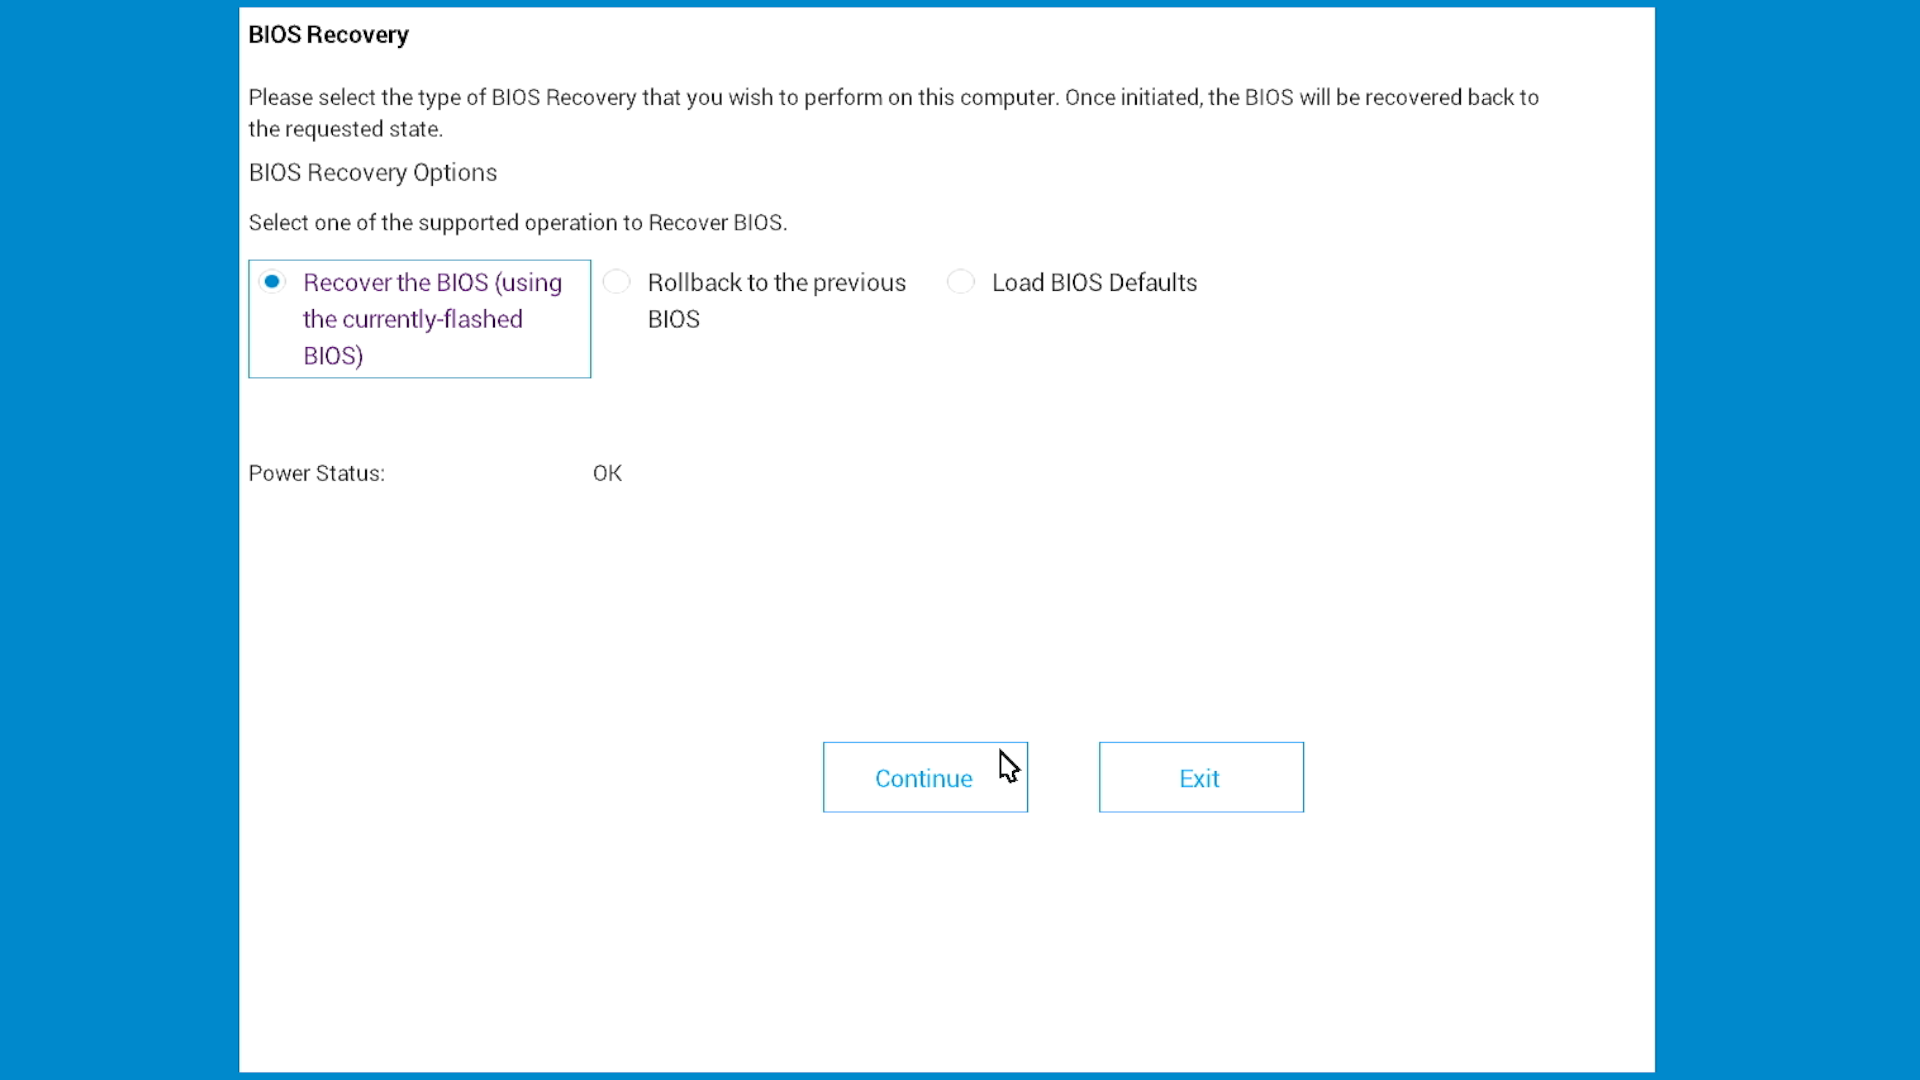Click inside the Continue button's blue border
This screenshot has height=1080, width=1920.
click(924, 778)
